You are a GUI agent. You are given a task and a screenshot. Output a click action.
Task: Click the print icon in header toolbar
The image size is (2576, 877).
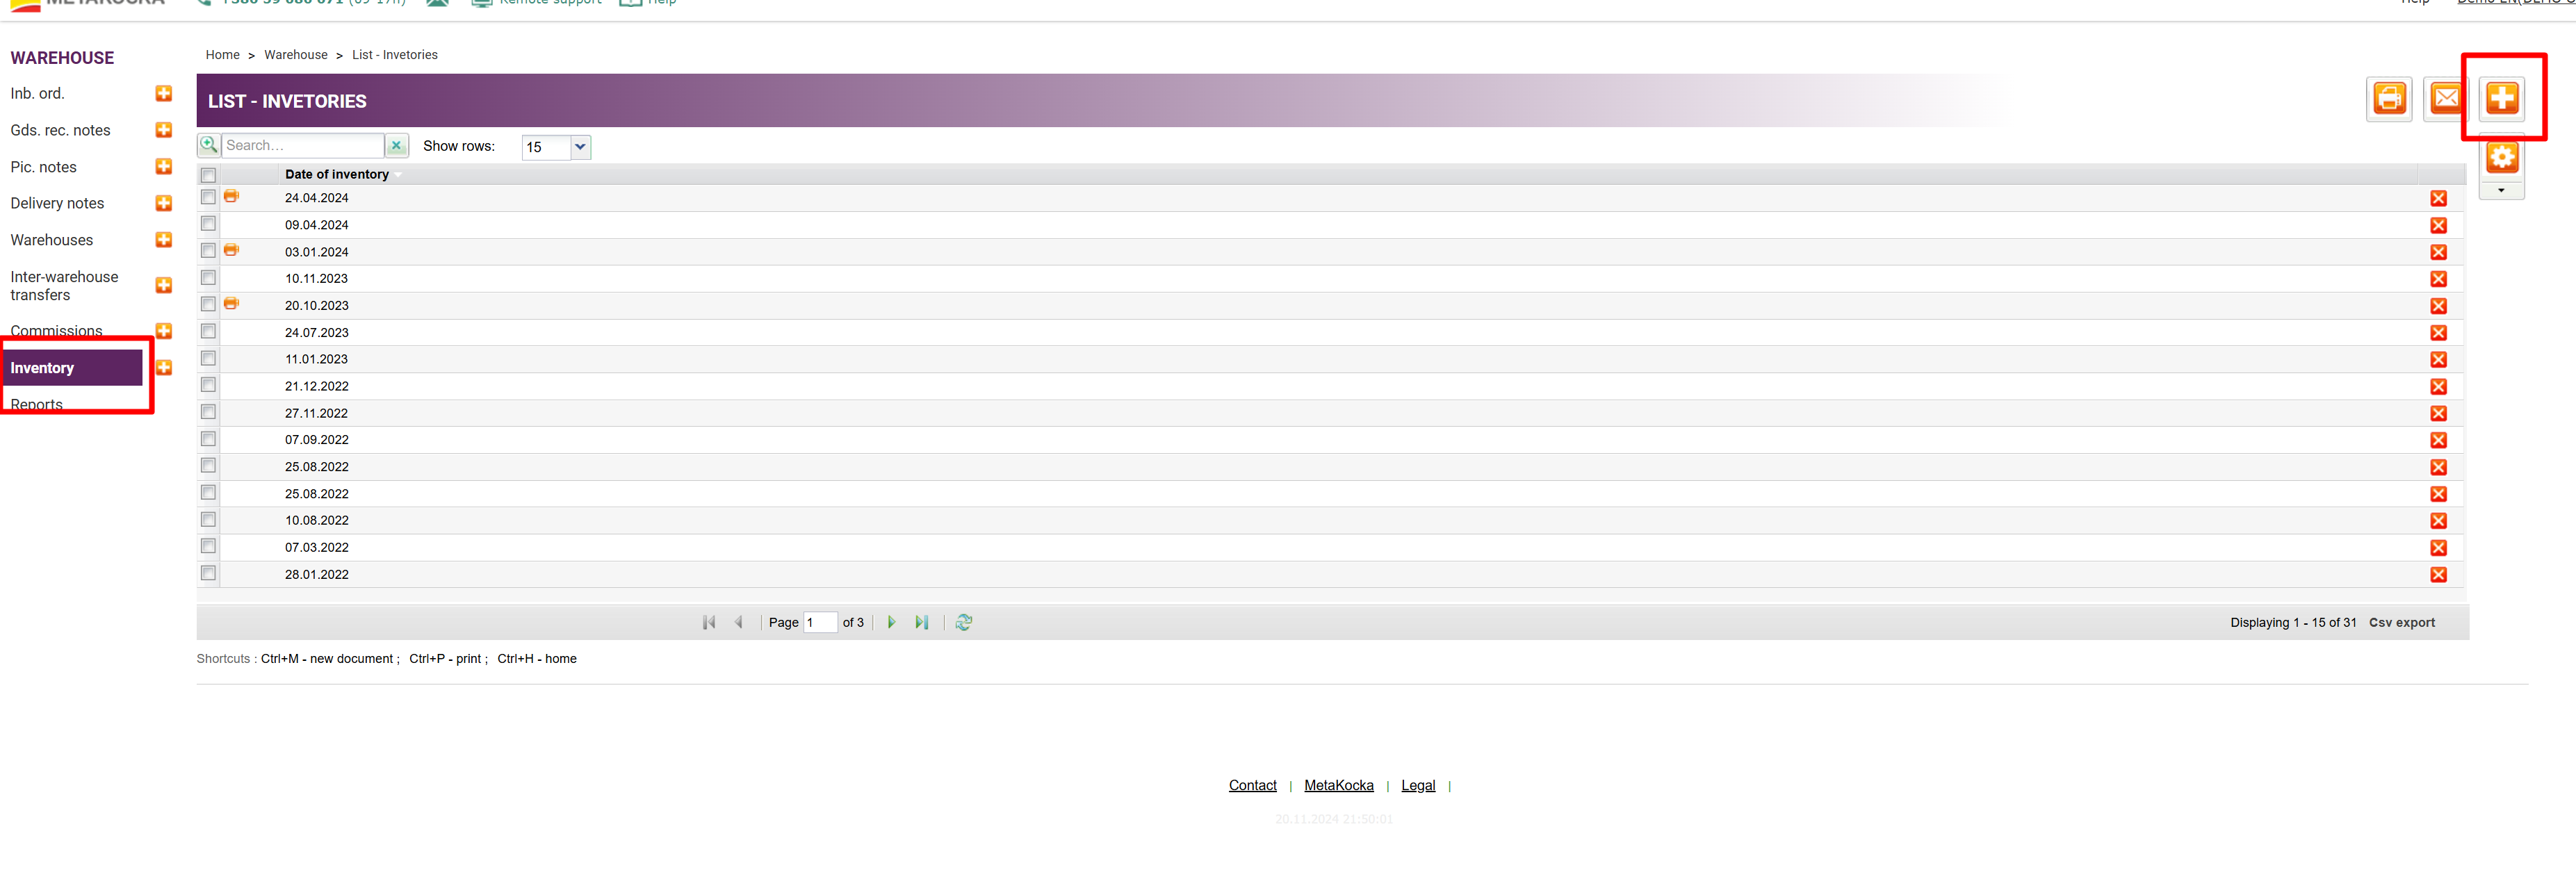(x=2389, y=98)
